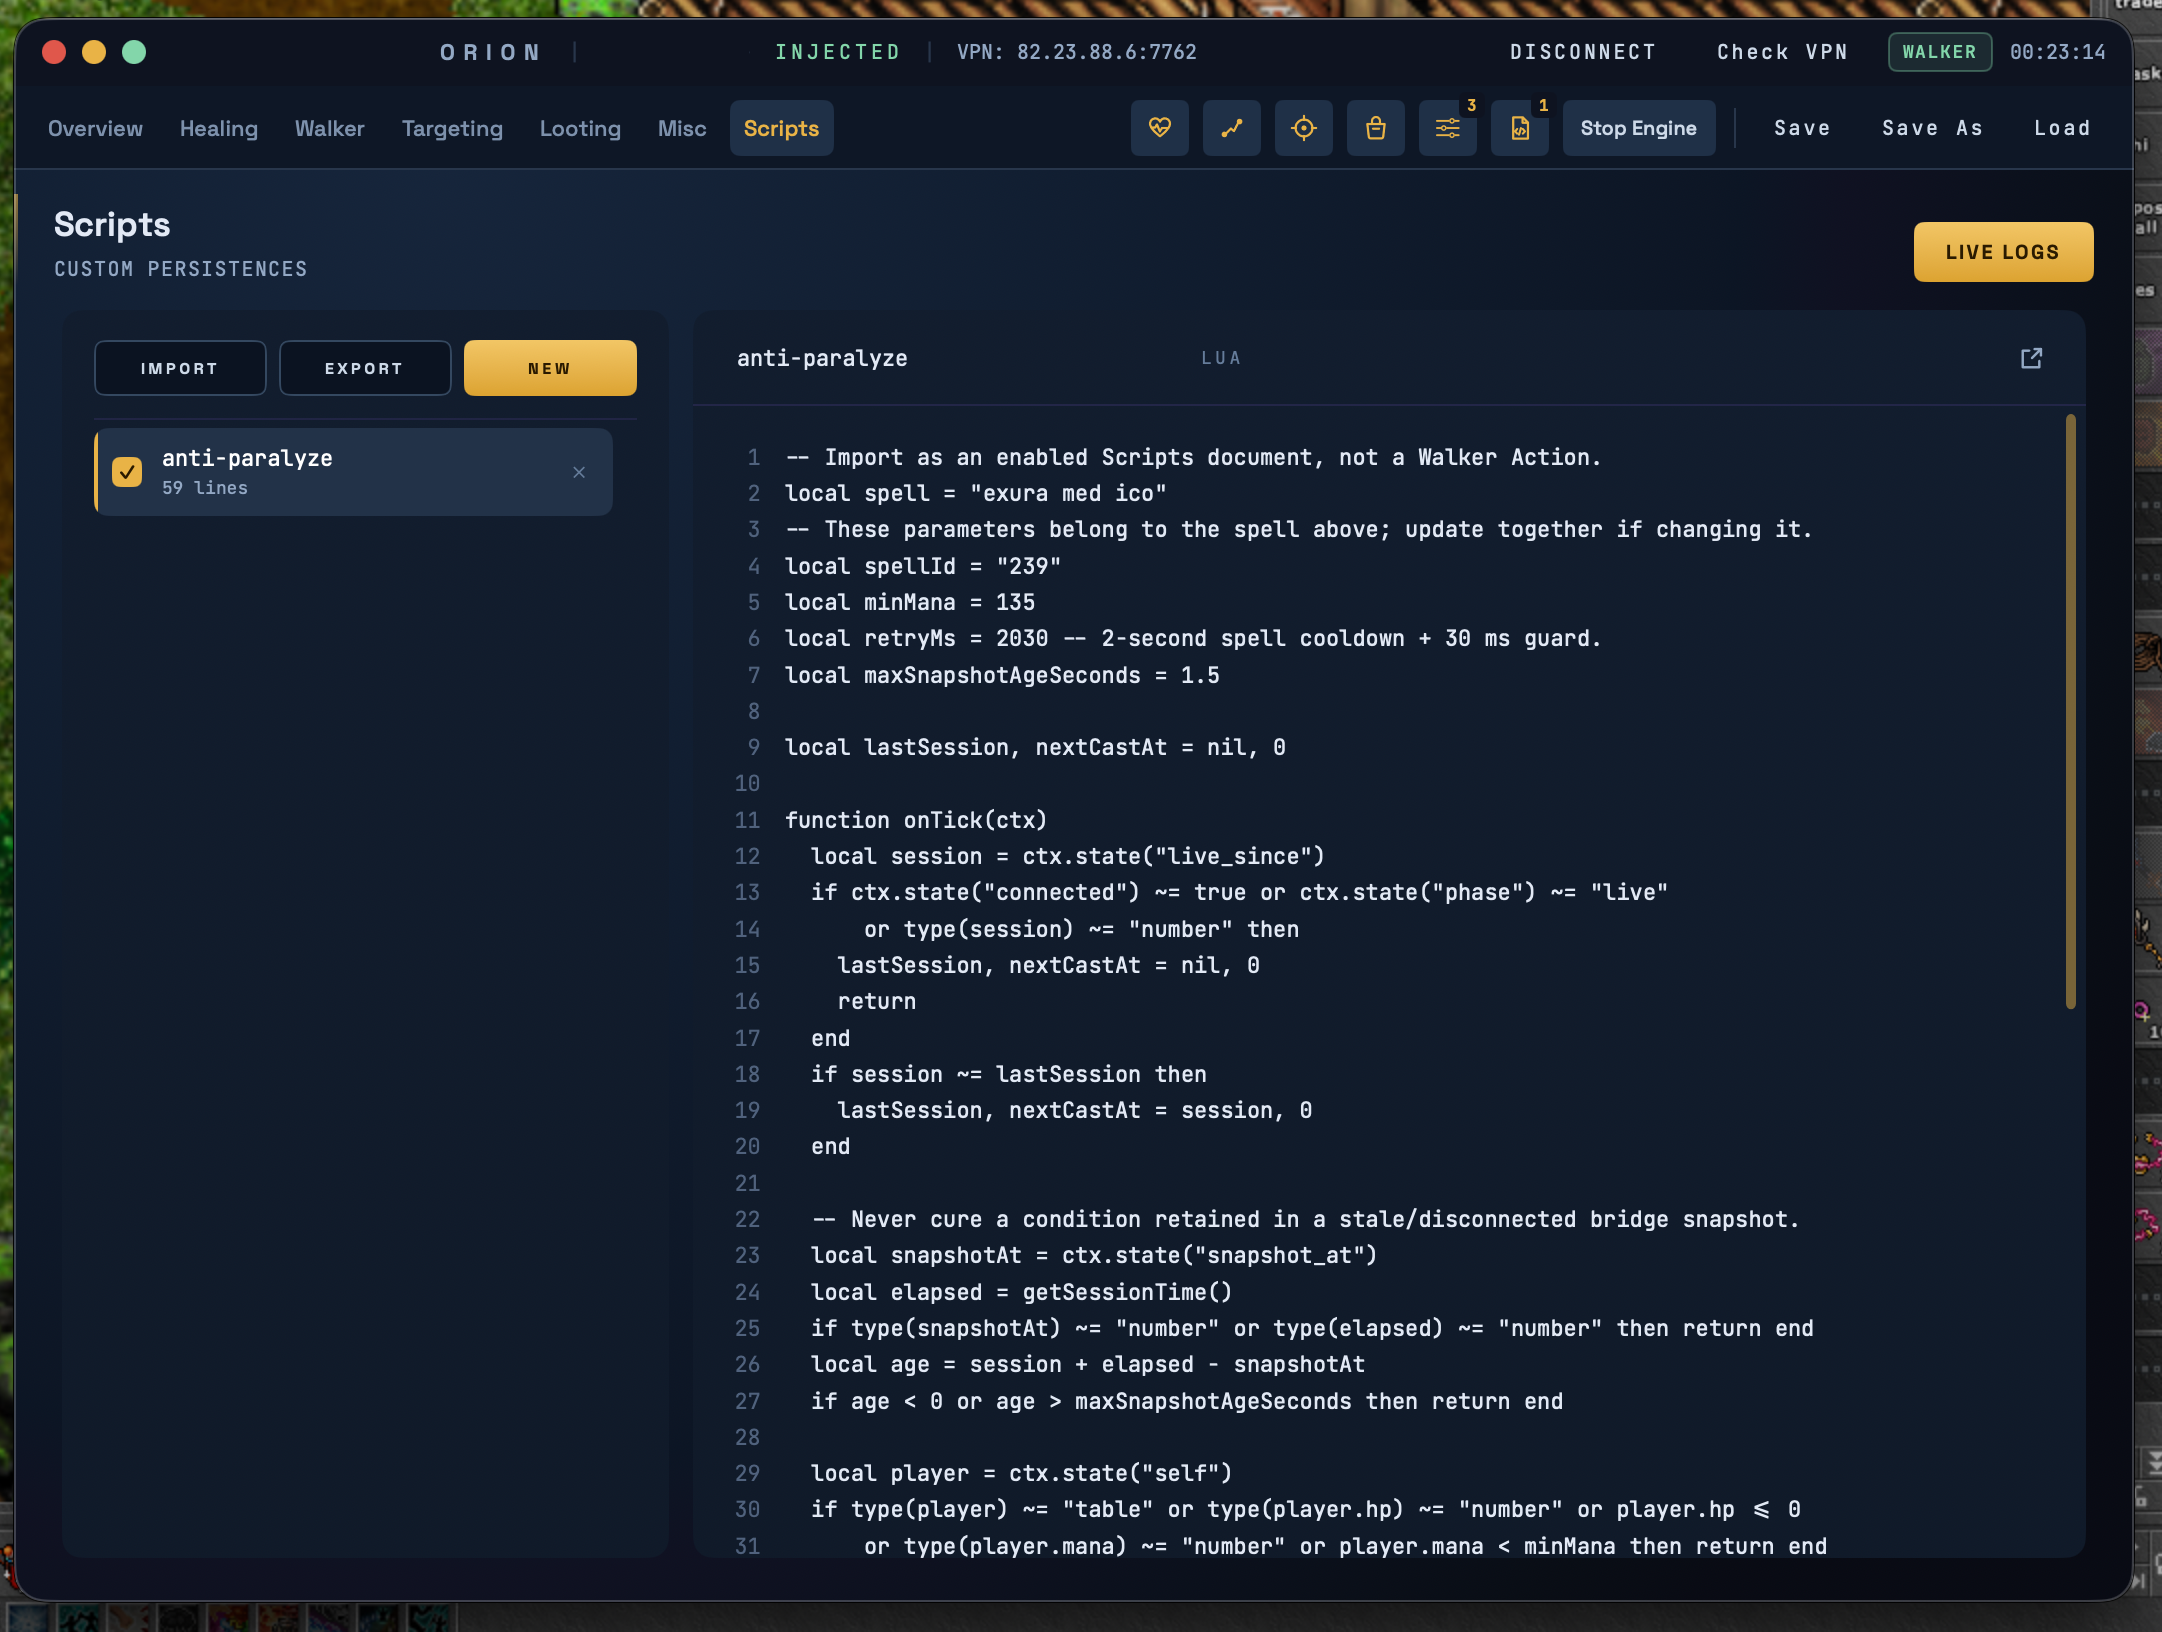2162x1632 pixels.
Task: Click the Walker path toolbar icon
Action: [1231, 128]
